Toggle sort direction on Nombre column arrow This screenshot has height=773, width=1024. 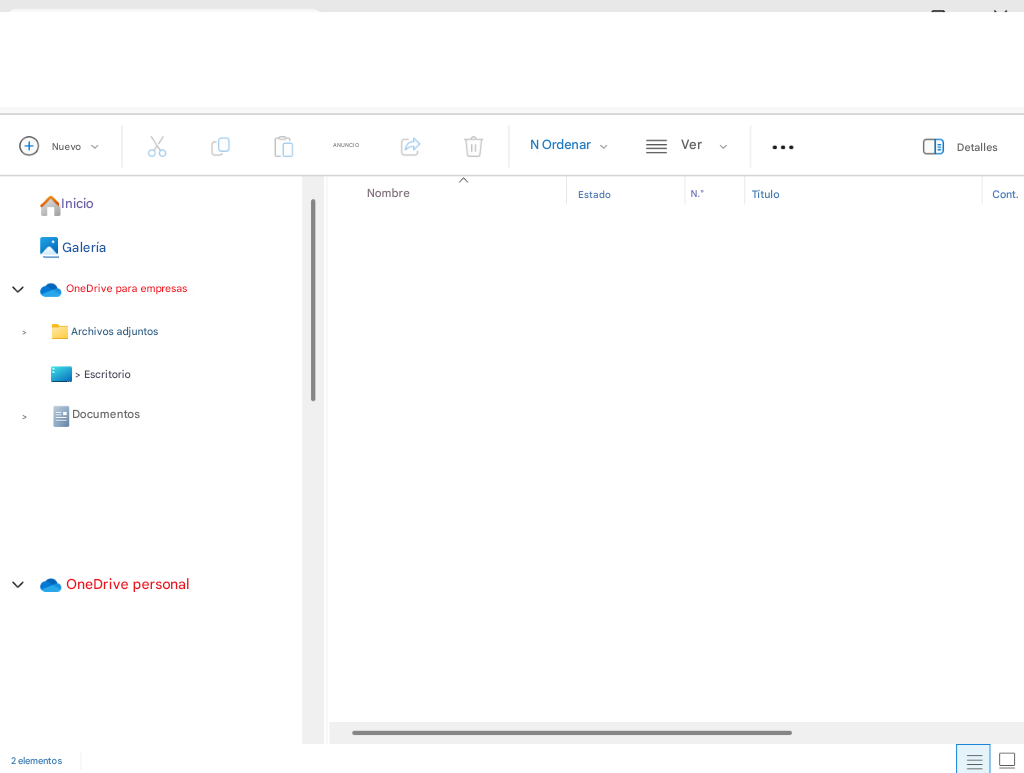463,180
